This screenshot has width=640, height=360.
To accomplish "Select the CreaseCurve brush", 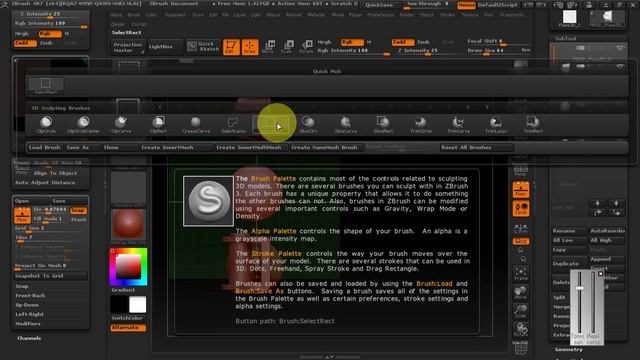I will click(196, 124).
